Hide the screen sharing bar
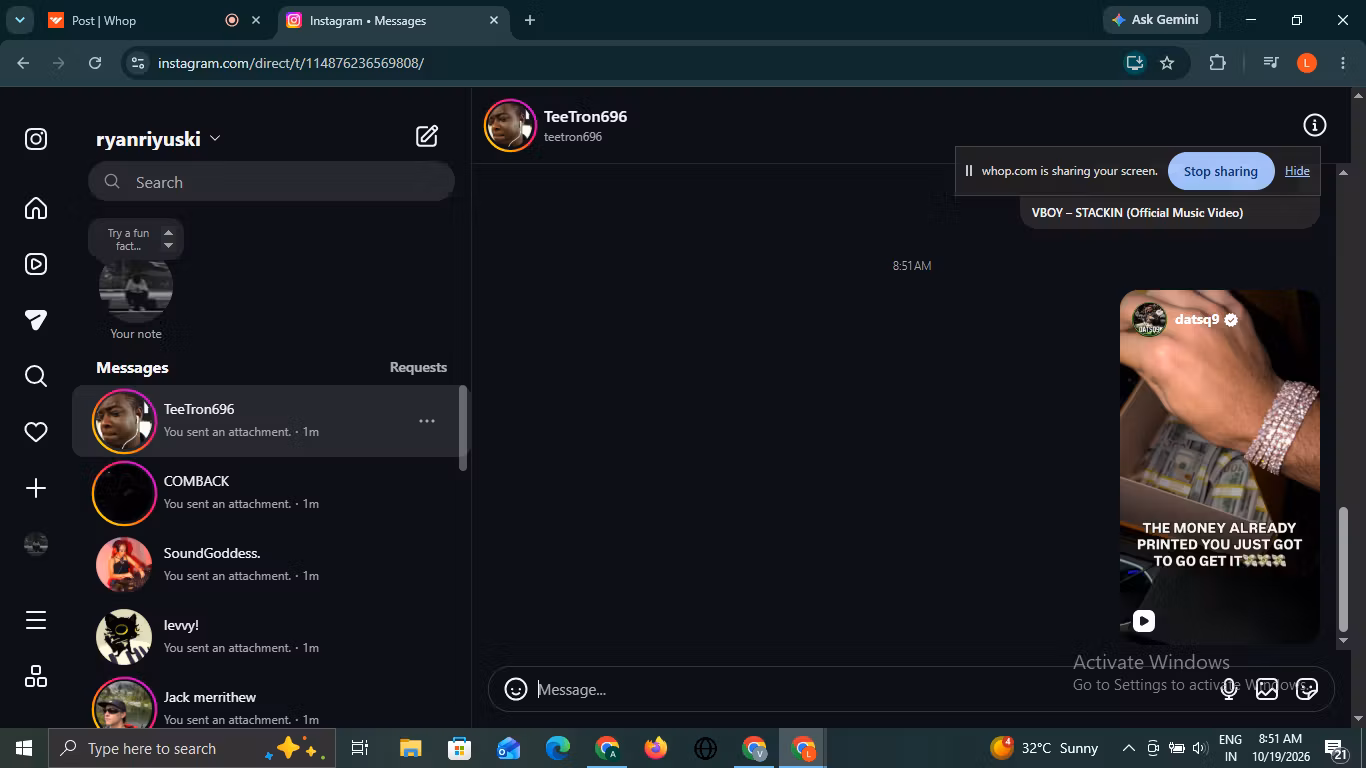This screenshot has width=1366, height=768. (x=1297, y=171)
